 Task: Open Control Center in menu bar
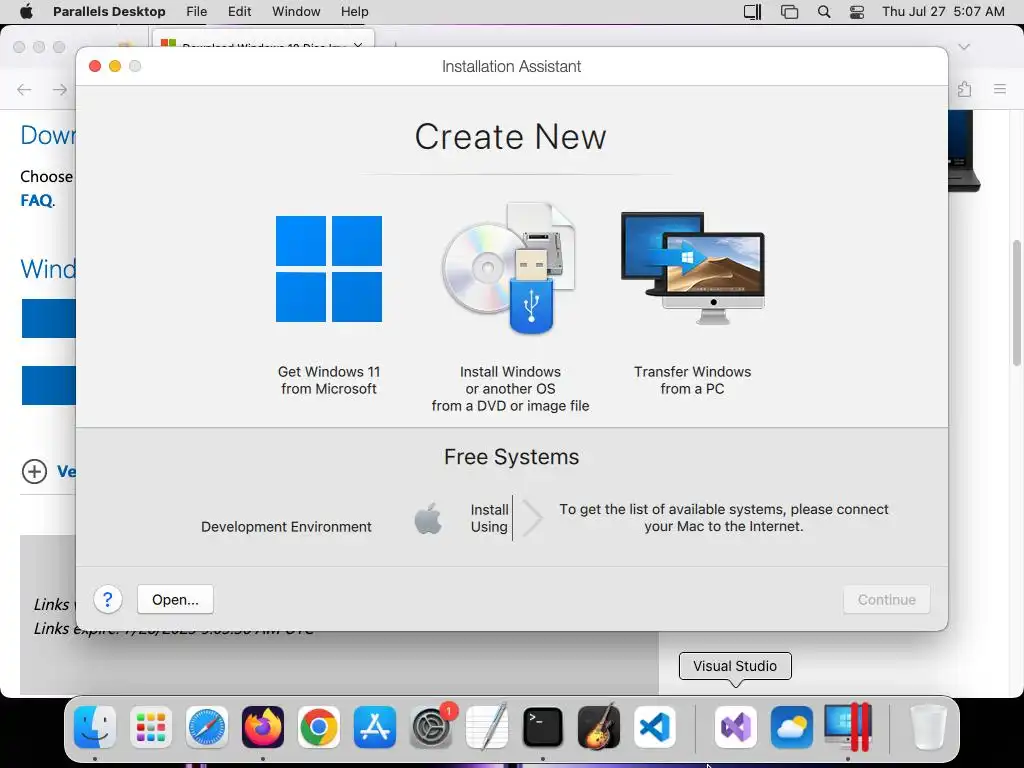pos(857,12)
